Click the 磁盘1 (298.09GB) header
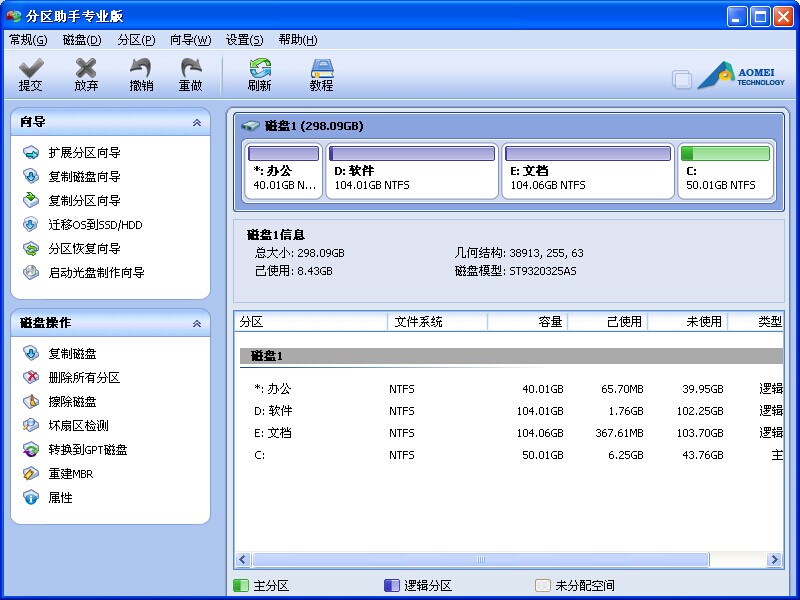This screenshot has width=800, height=600. tap(314, 126)
